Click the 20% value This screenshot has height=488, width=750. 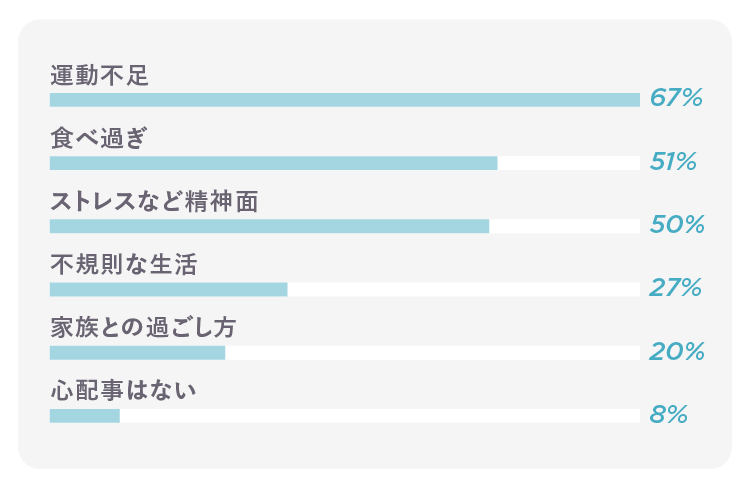[677, 351]
